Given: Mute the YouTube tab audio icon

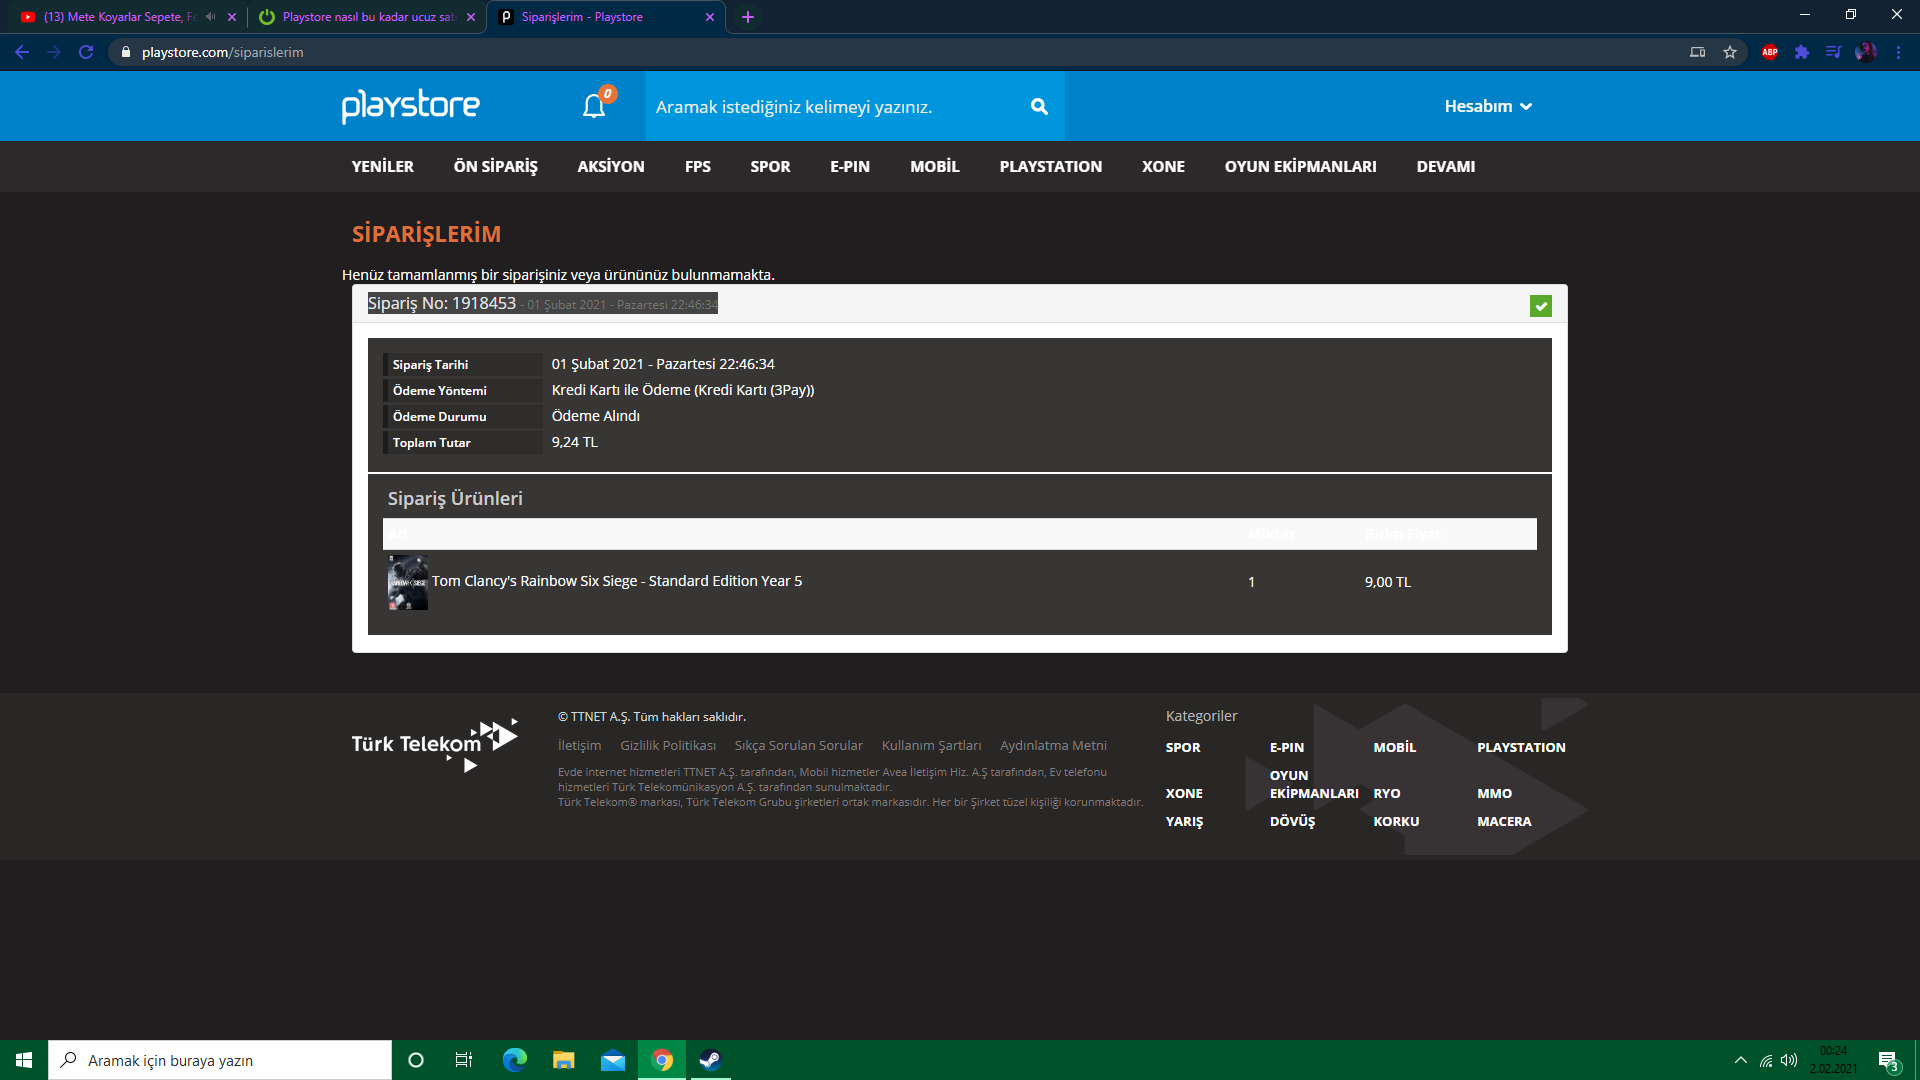Looking at the screenshot, I should [210, 17].
